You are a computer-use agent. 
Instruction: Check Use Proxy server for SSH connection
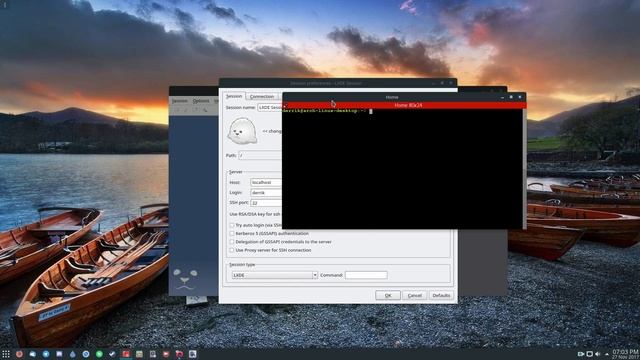tap(232, 250)
